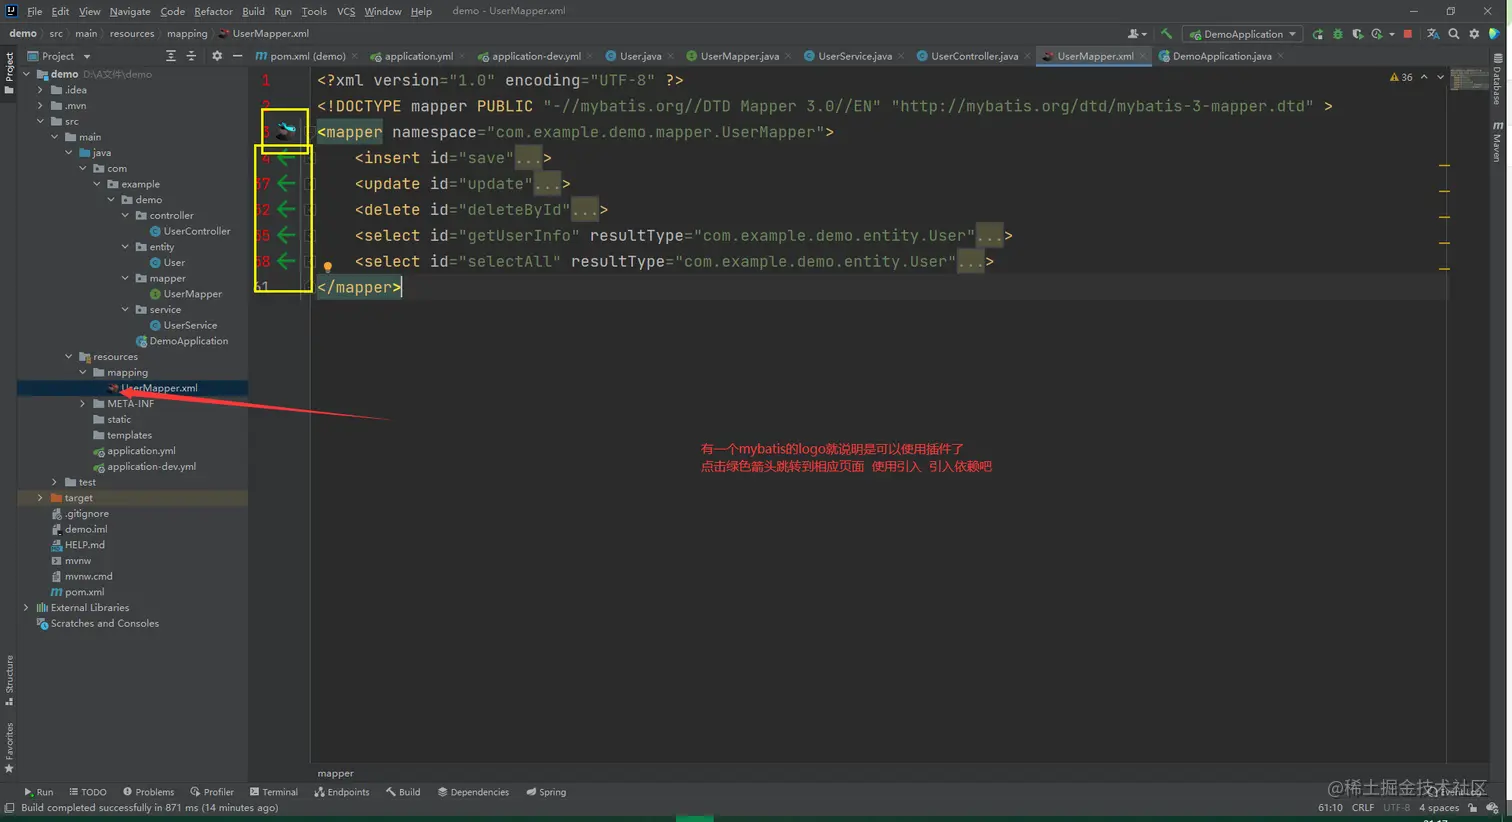
Task: Click 4 spaces indent setting in status bar
Action: click(1439, 808)
